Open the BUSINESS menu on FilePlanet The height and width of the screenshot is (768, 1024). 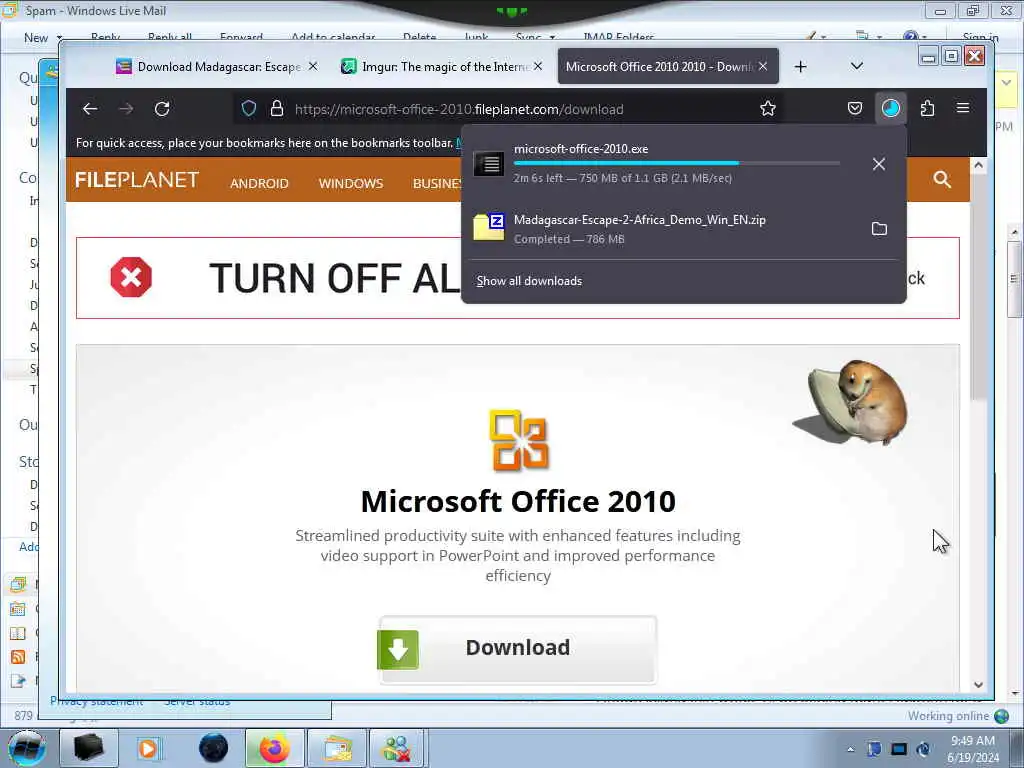point(437,184)
